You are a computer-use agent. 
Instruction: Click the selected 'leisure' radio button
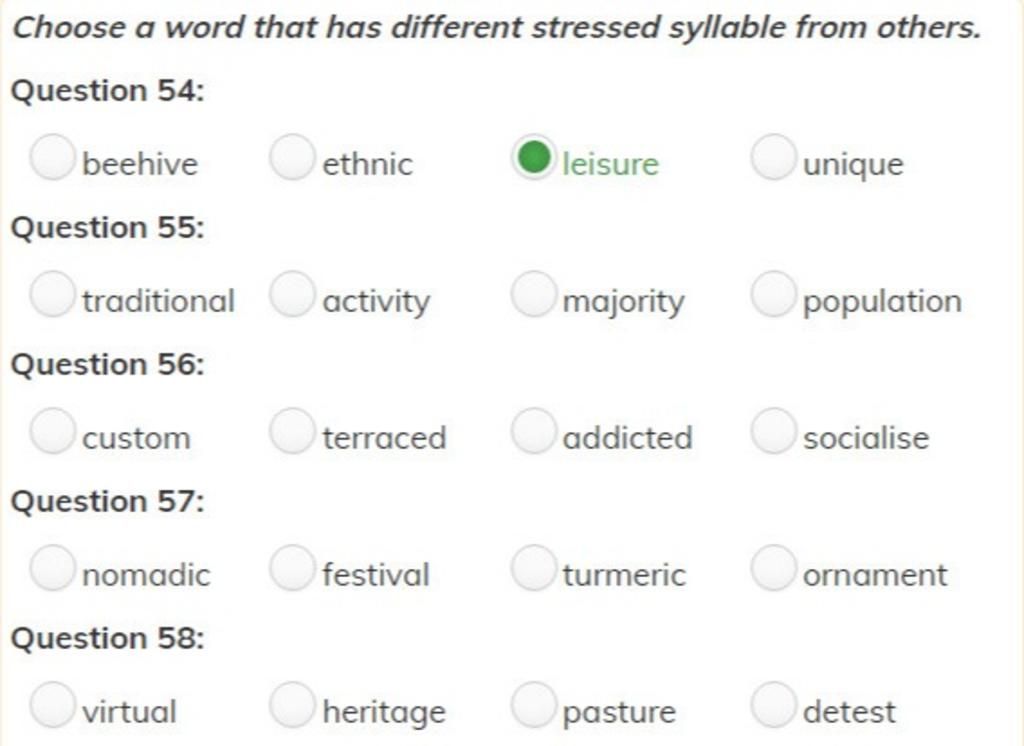tap(534, 157)
